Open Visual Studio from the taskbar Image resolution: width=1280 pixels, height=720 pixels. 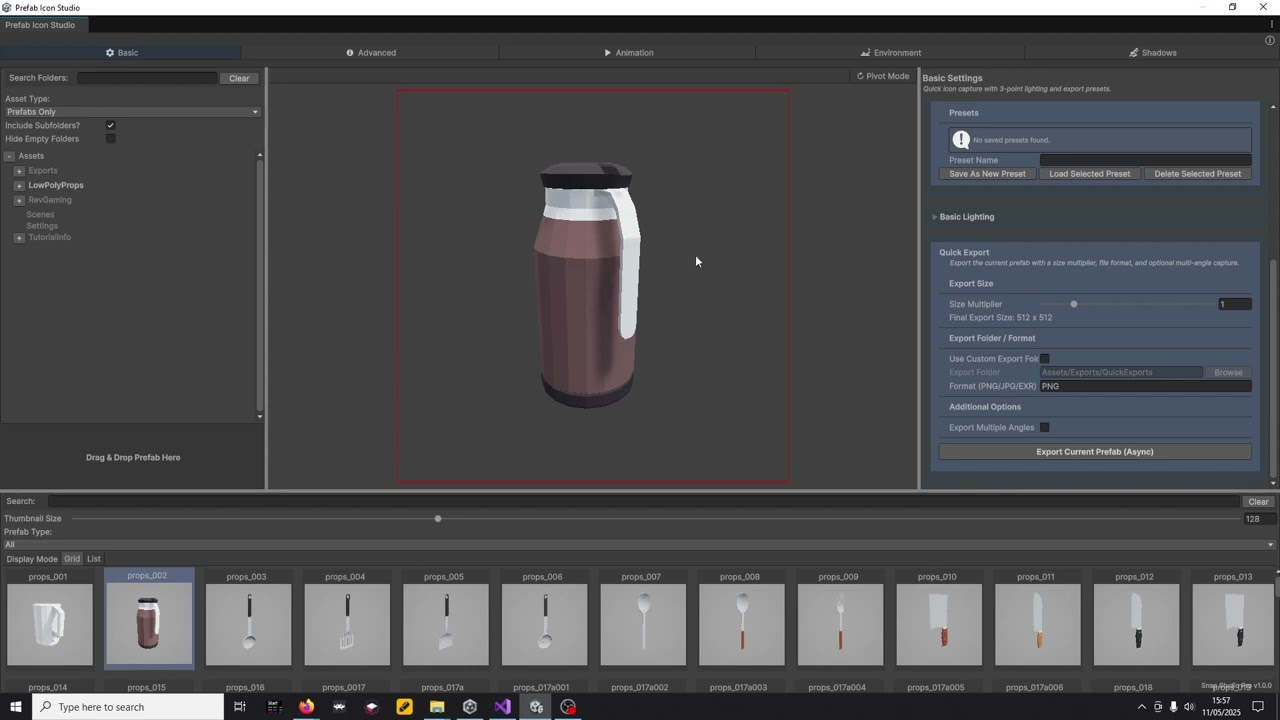click(502, 707)
